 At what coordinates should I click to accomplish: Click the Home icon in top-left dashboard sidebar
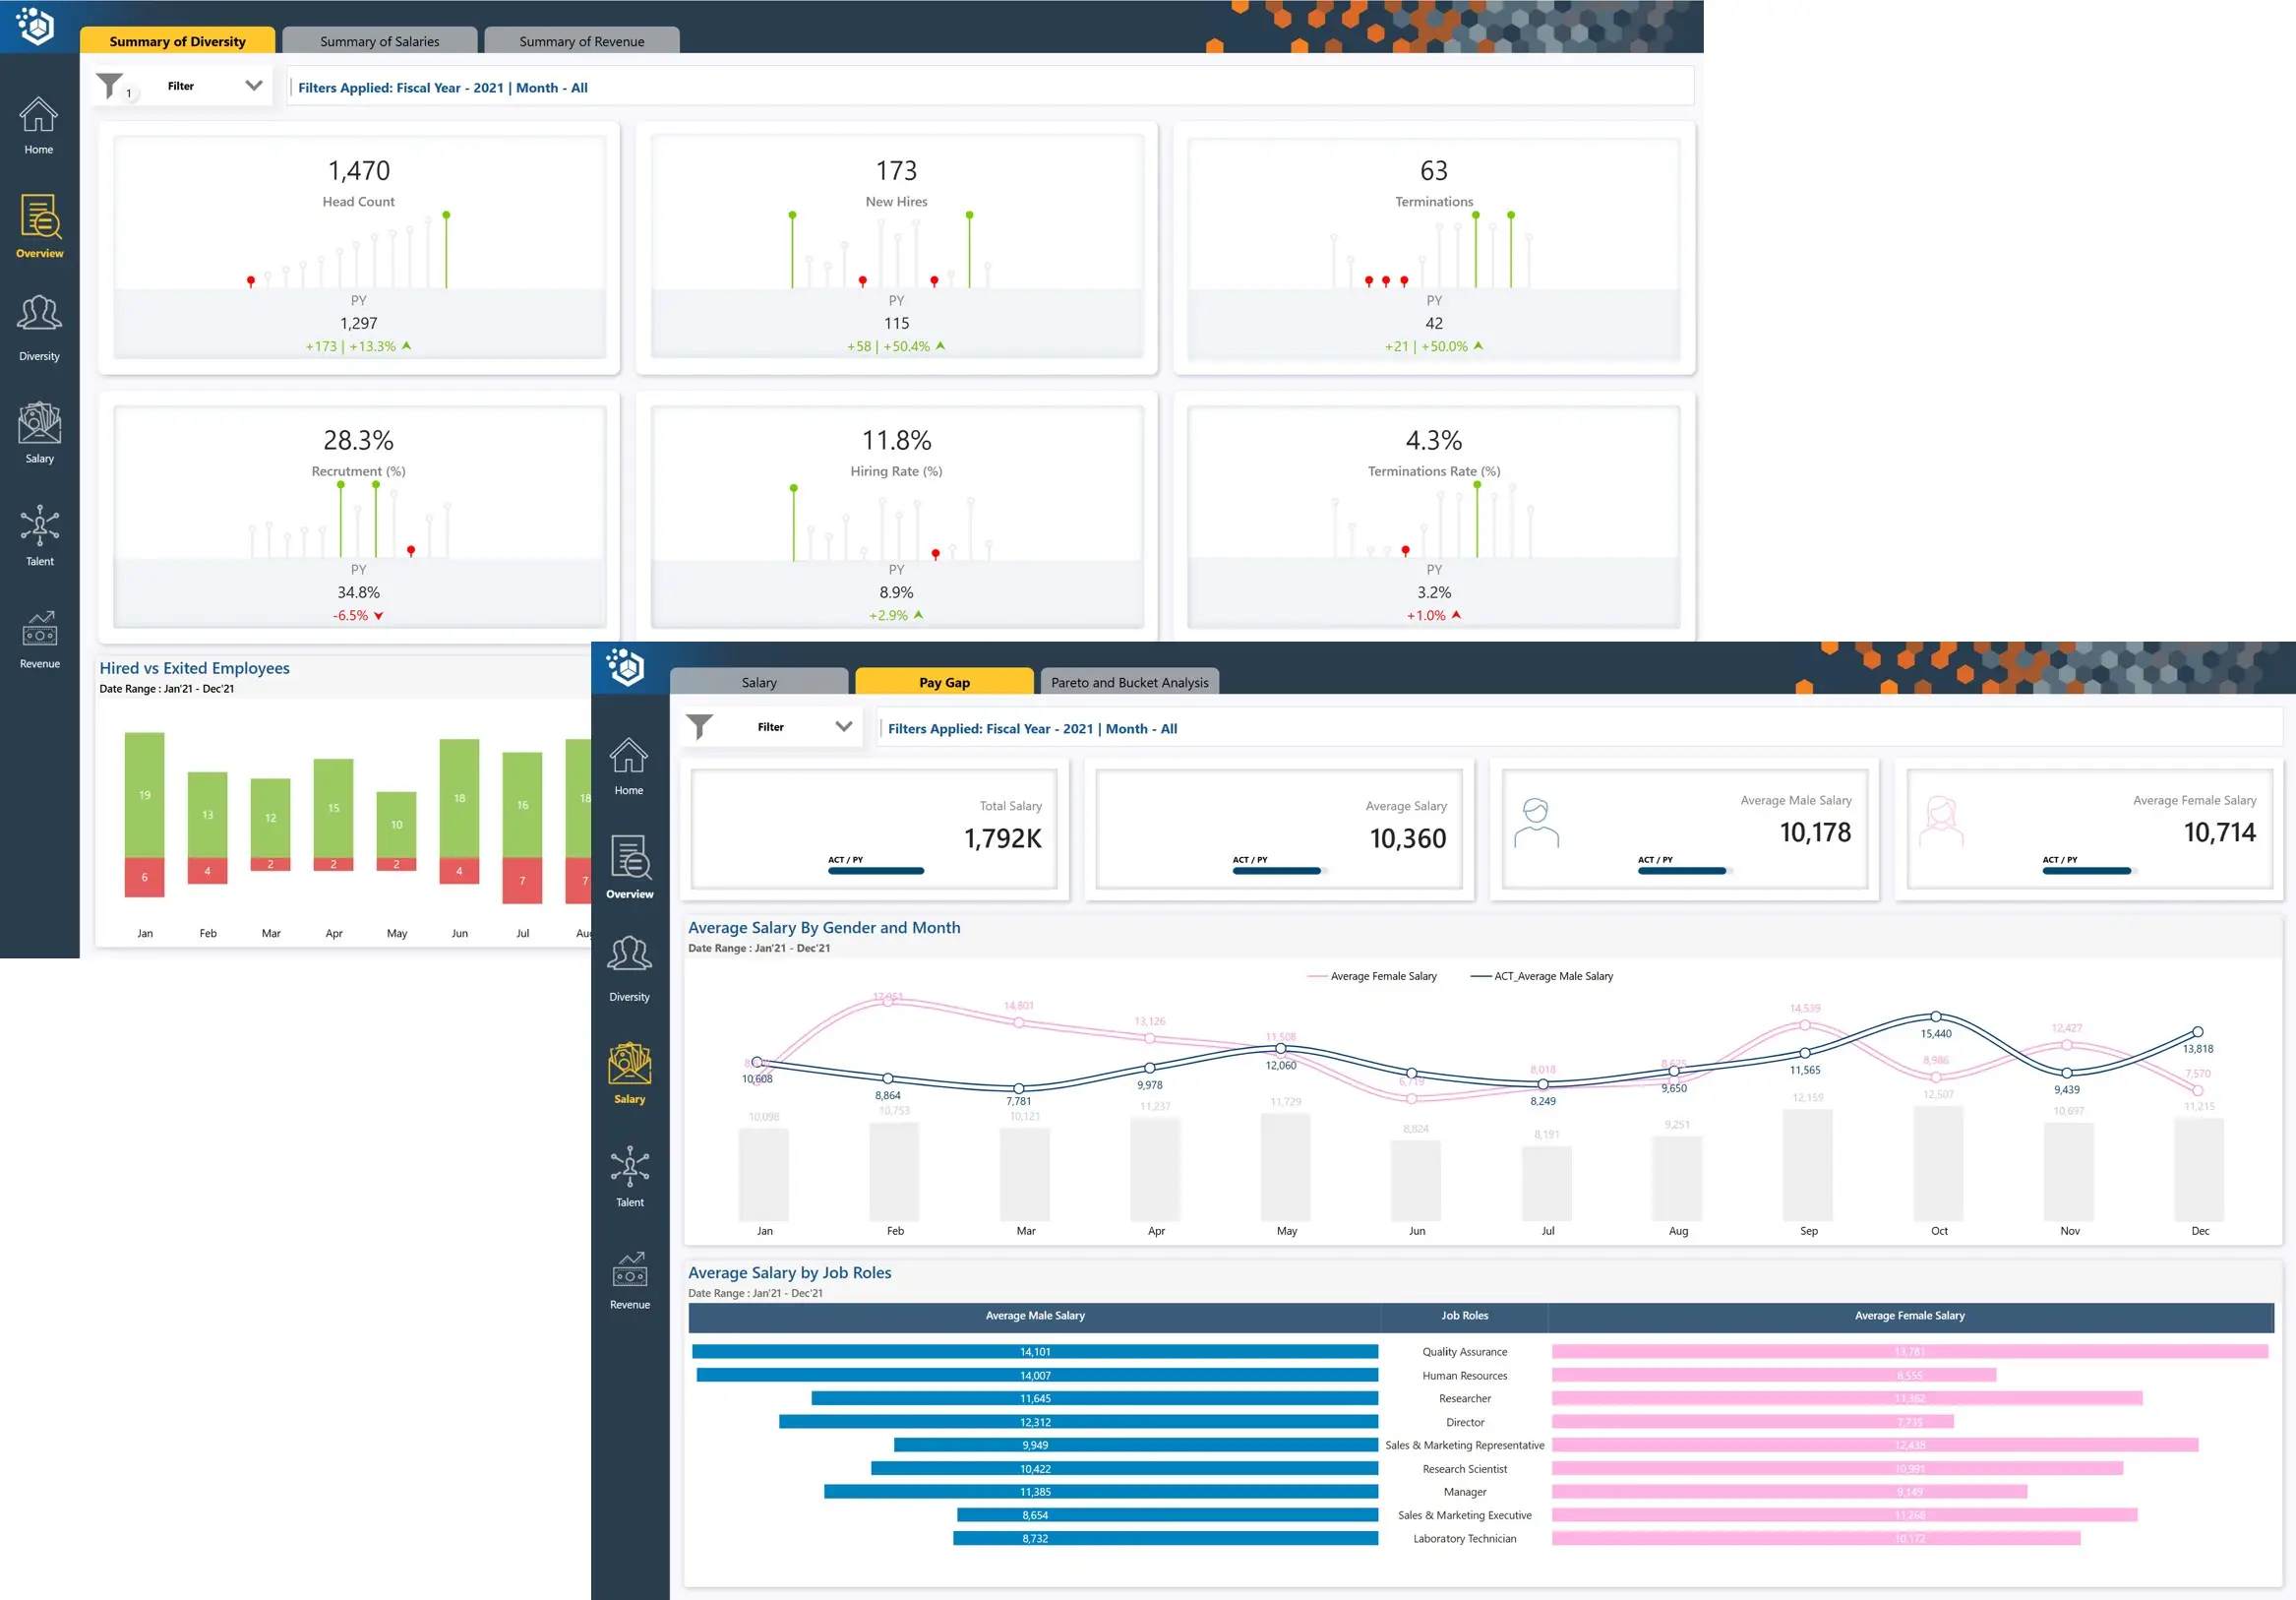[x=39, y=116]
